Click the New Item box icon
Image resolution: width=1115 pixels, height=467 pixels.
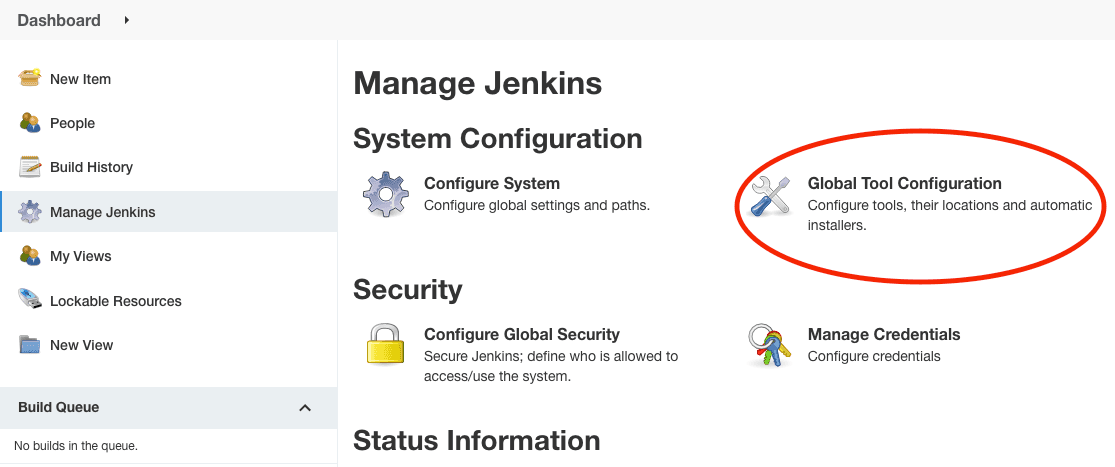tap(30, 78)
